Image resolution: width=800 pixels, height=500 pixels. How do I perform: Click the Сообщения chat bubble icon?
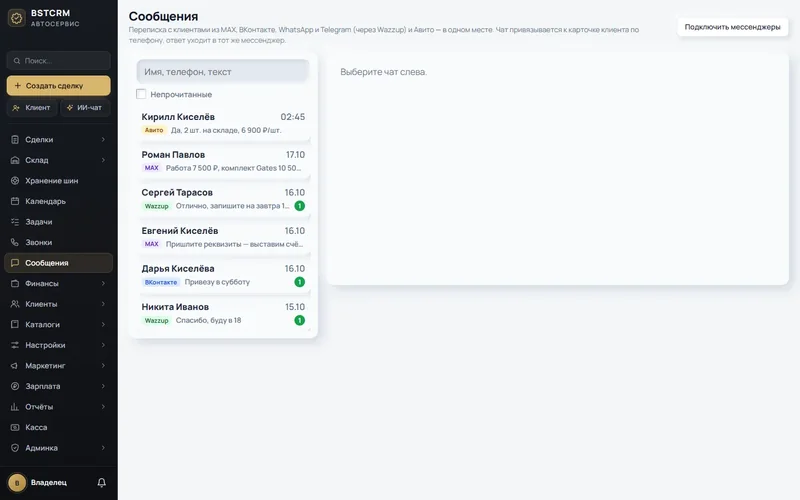click(15, 263)
